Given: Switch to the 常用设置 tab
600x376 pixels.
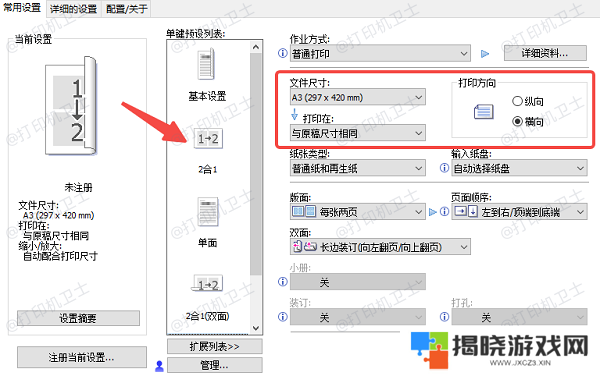Looking at the screenshot, I should 22,8.
